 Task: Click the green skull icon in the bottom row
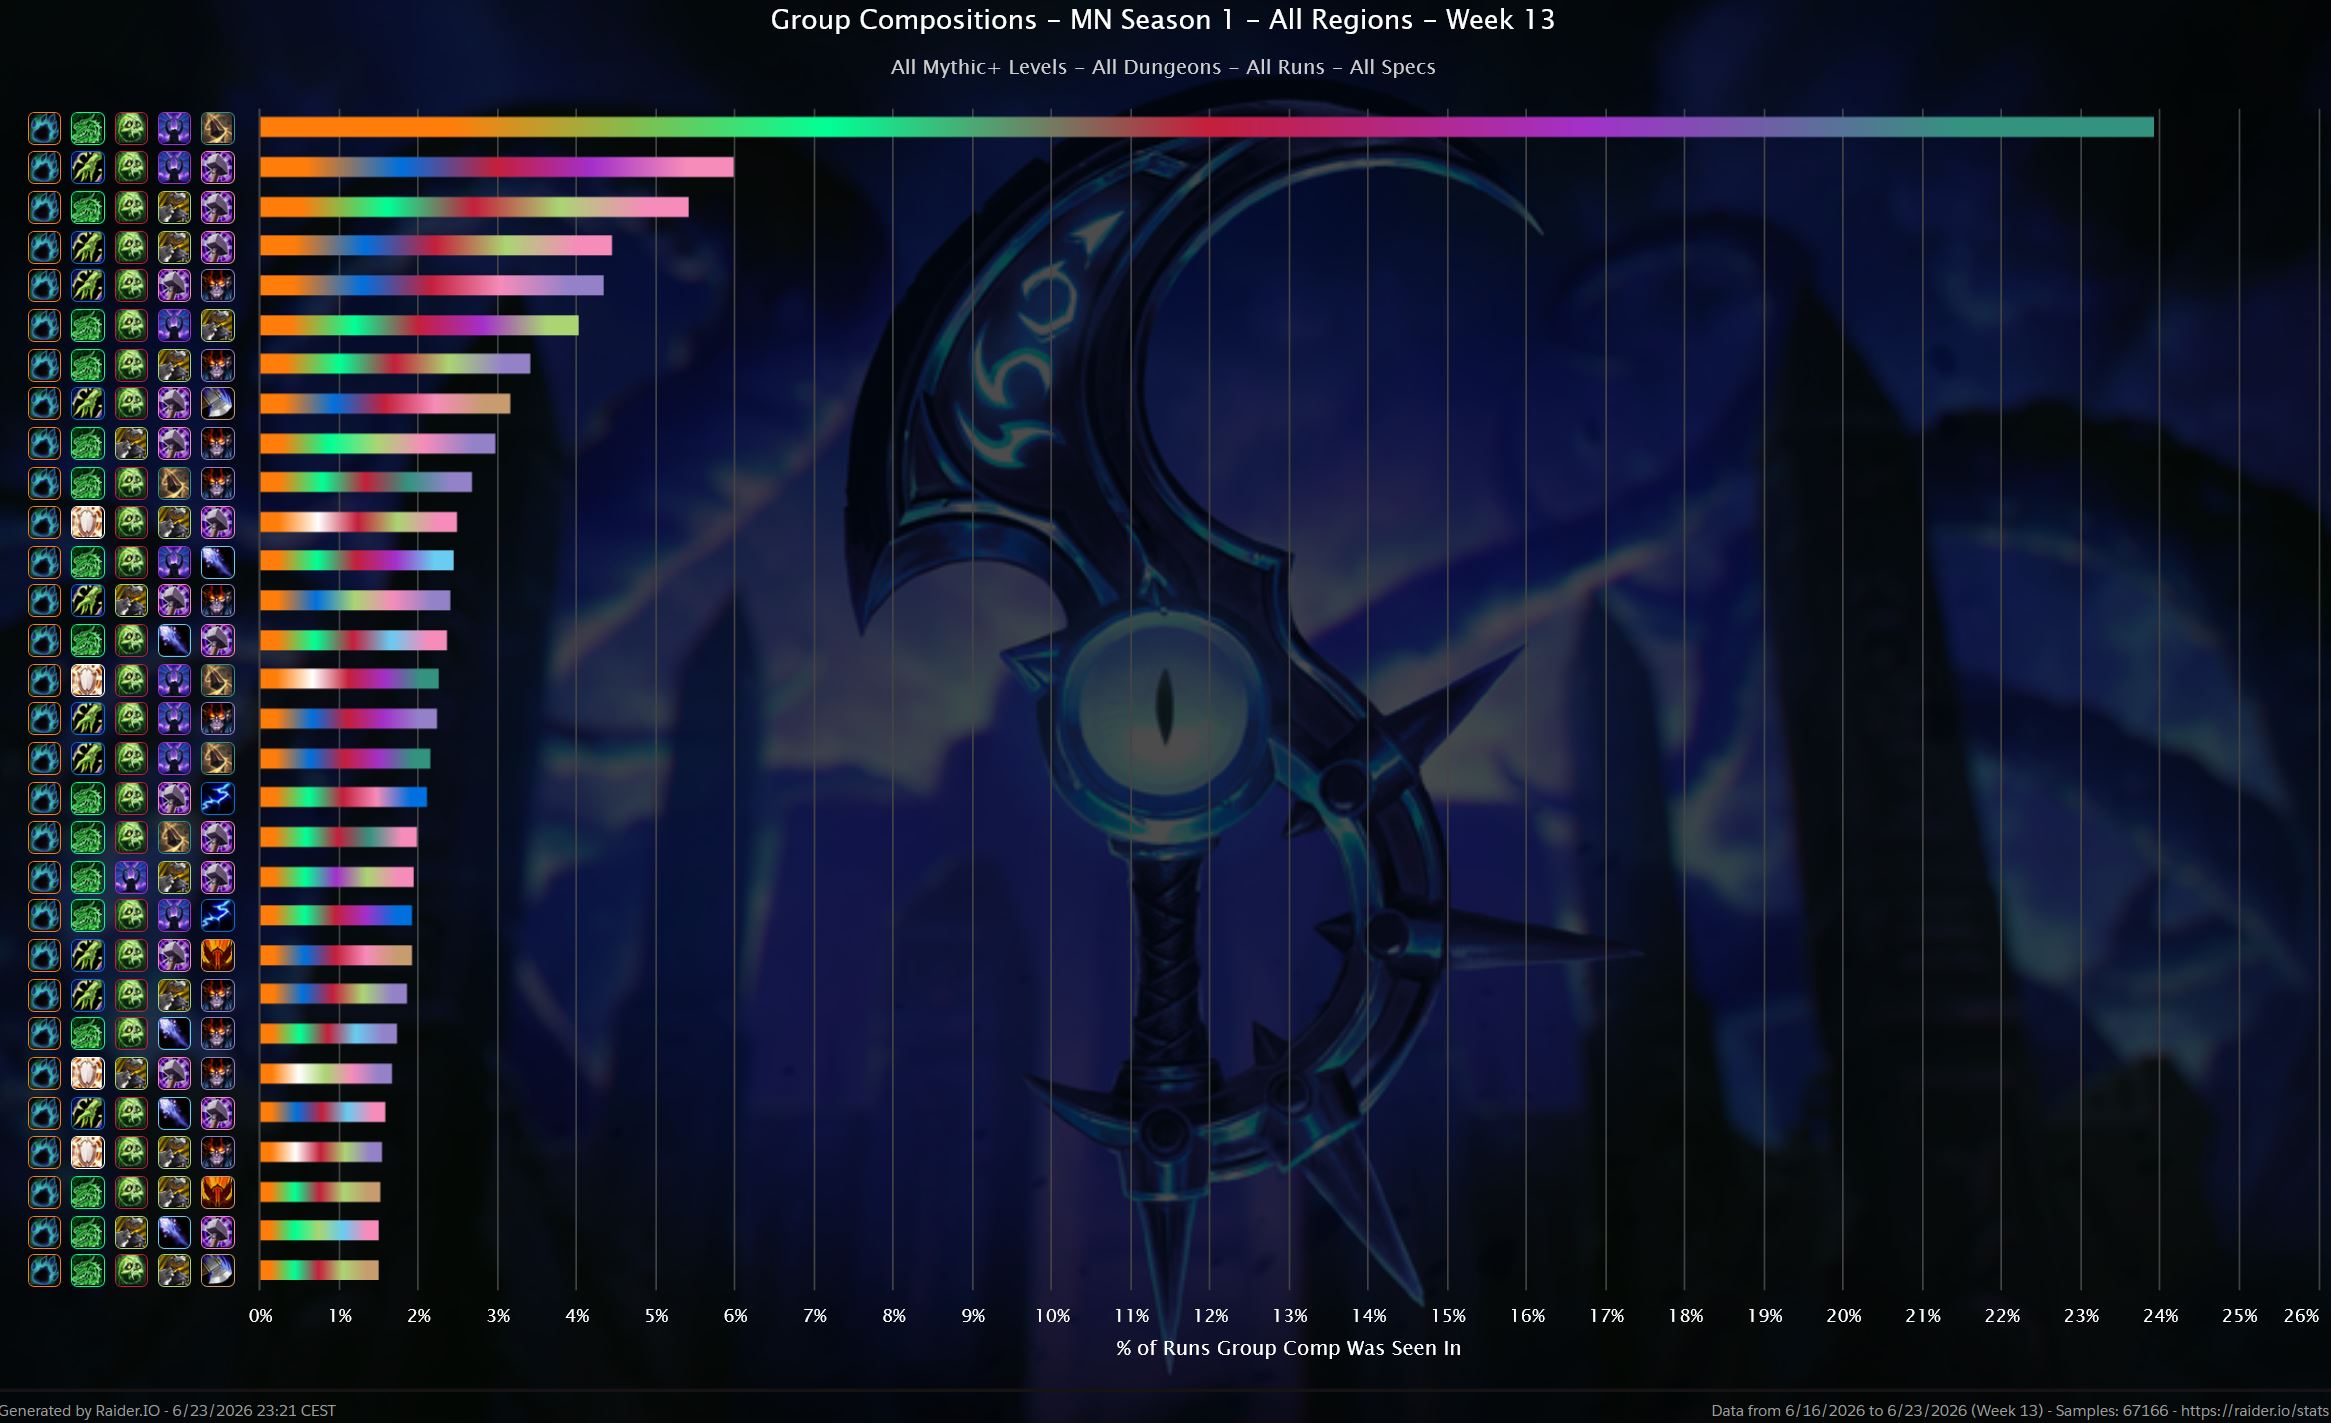[x=131, y=1270]
